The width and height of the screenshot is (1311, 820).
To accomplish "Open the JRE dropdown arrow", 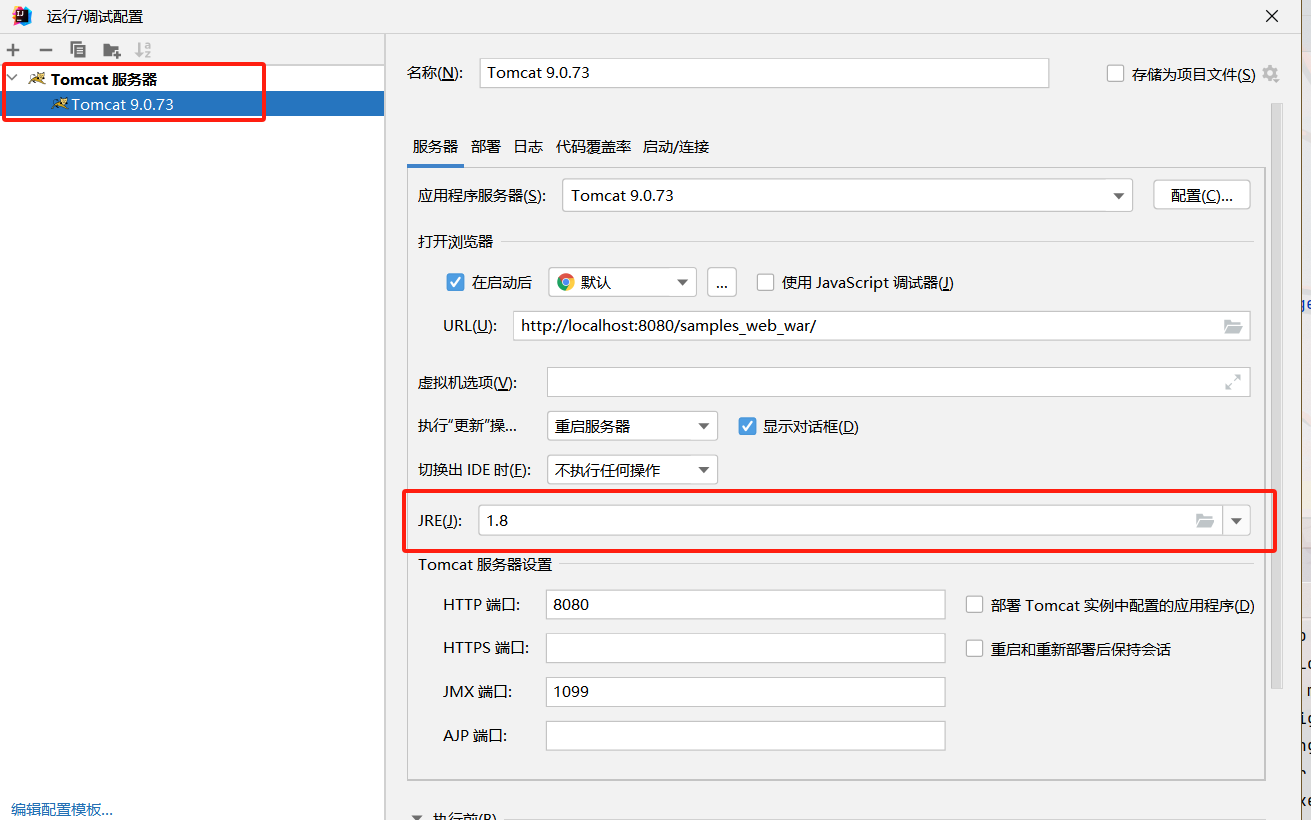I will coord(1237,520).
